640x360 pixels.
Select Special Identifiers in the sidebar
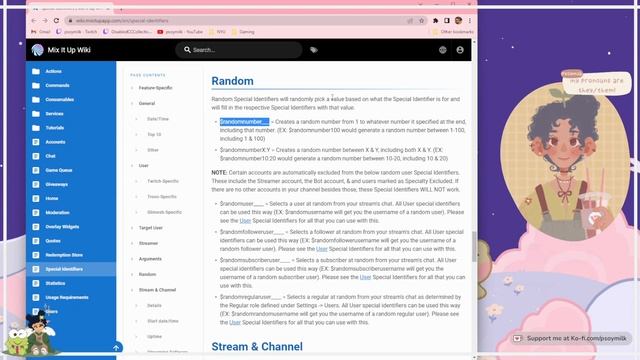71,269
